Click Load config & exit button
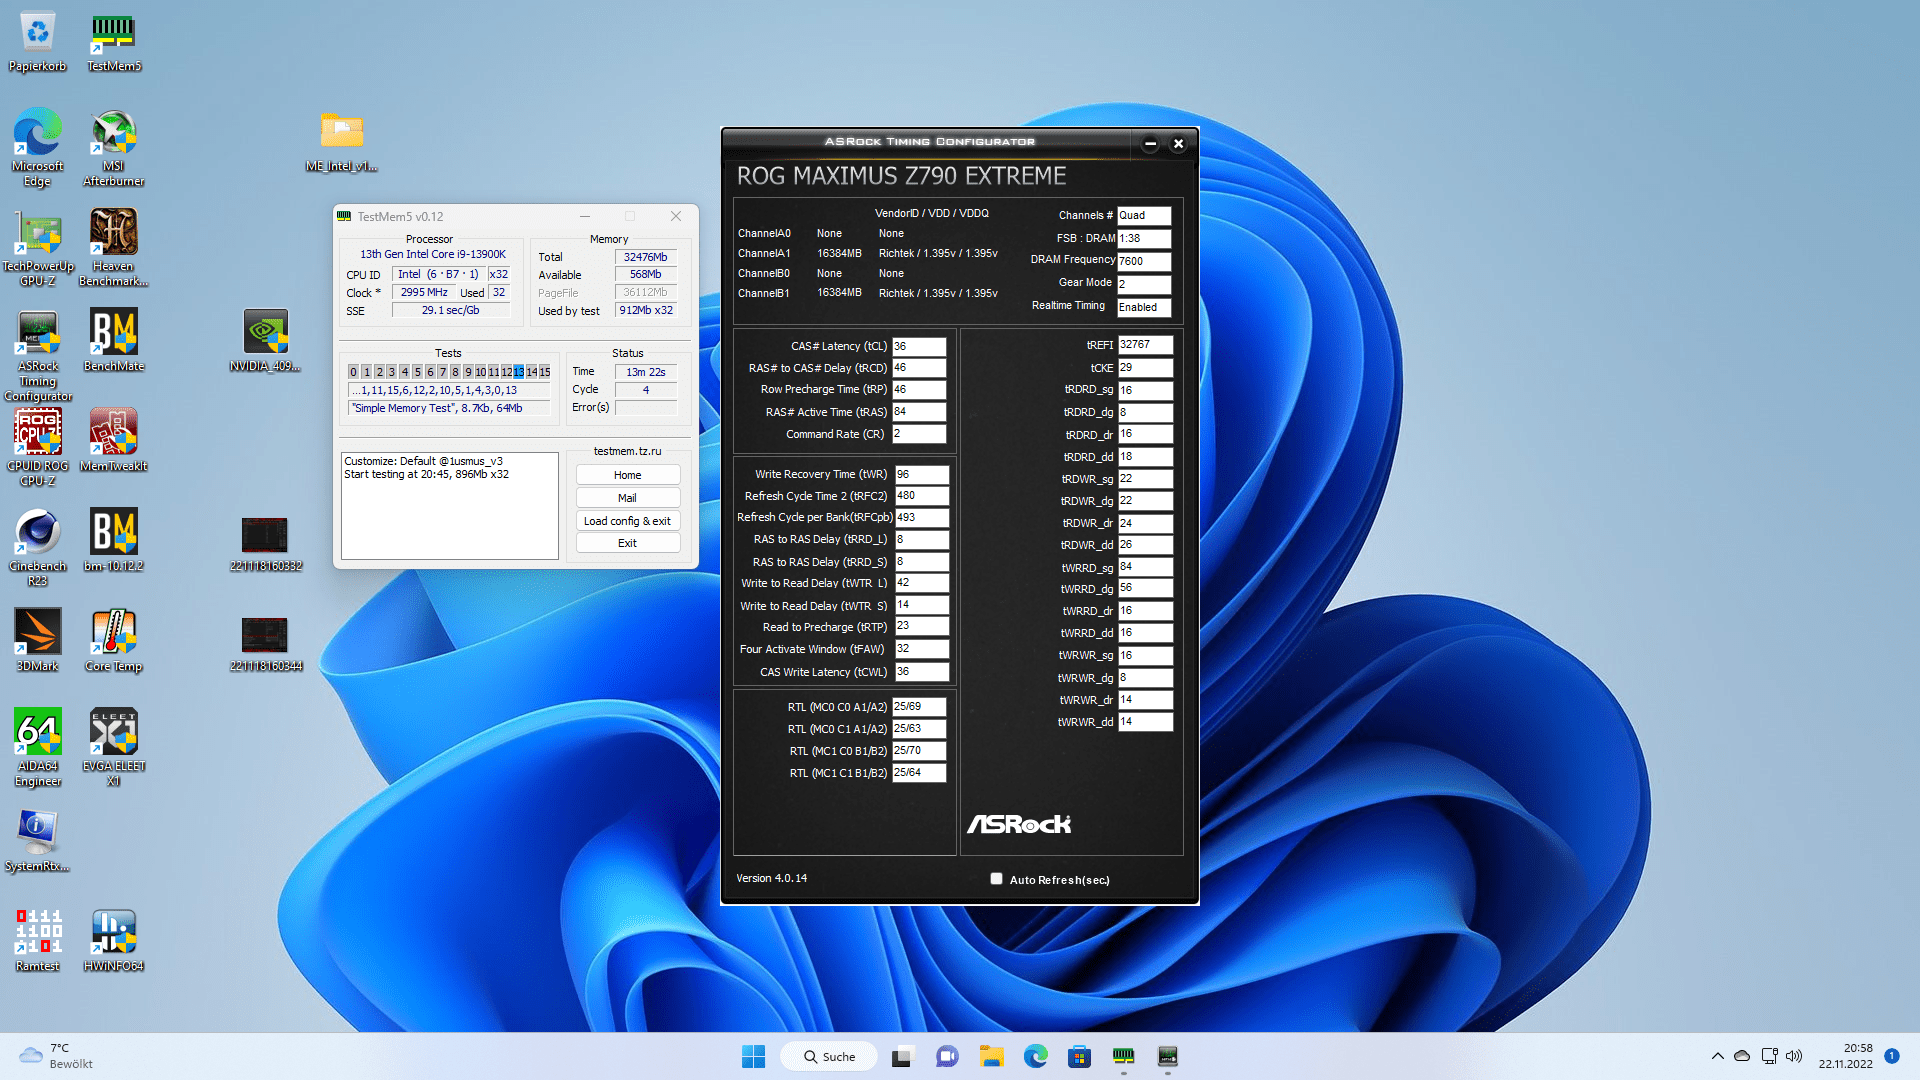This screenshot has width=1920, height=1080. pyautogui.click(x=628, y=521)
